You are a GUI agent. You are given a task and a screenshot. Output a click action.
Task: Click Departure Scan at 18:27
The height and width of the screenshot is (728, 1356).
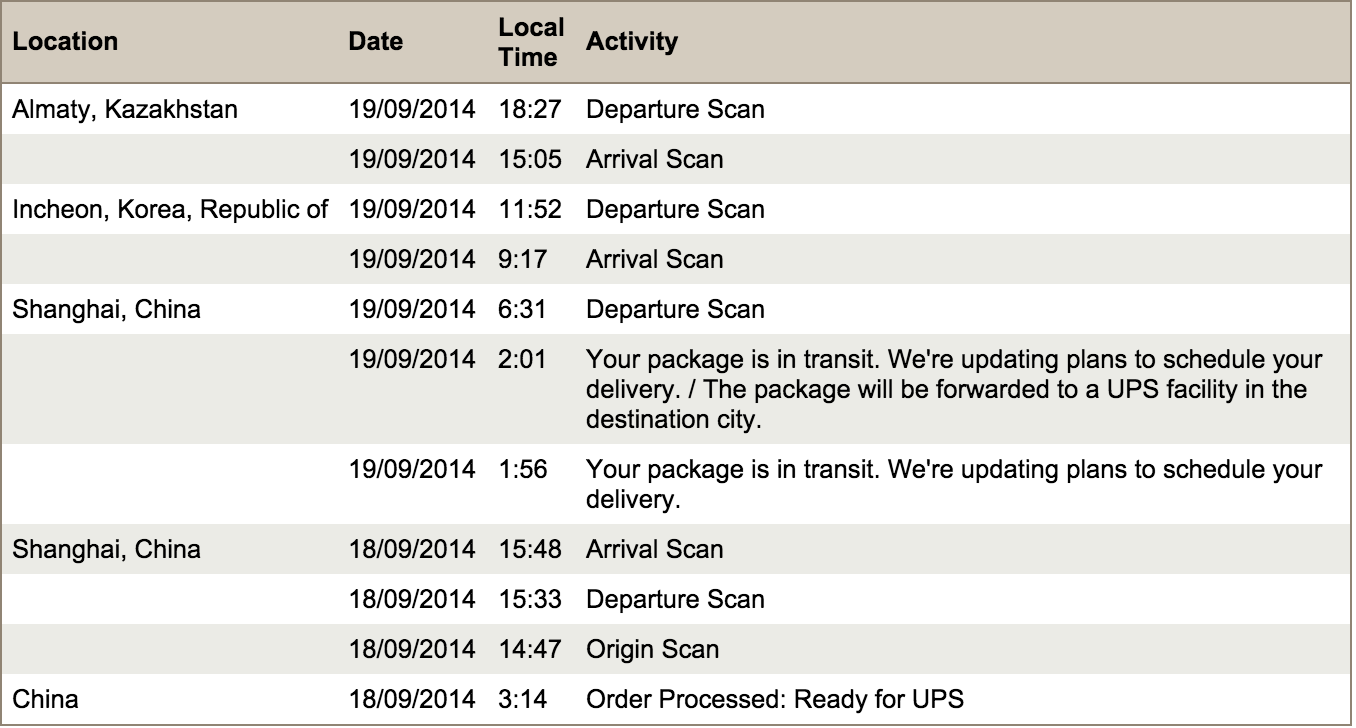675,109
